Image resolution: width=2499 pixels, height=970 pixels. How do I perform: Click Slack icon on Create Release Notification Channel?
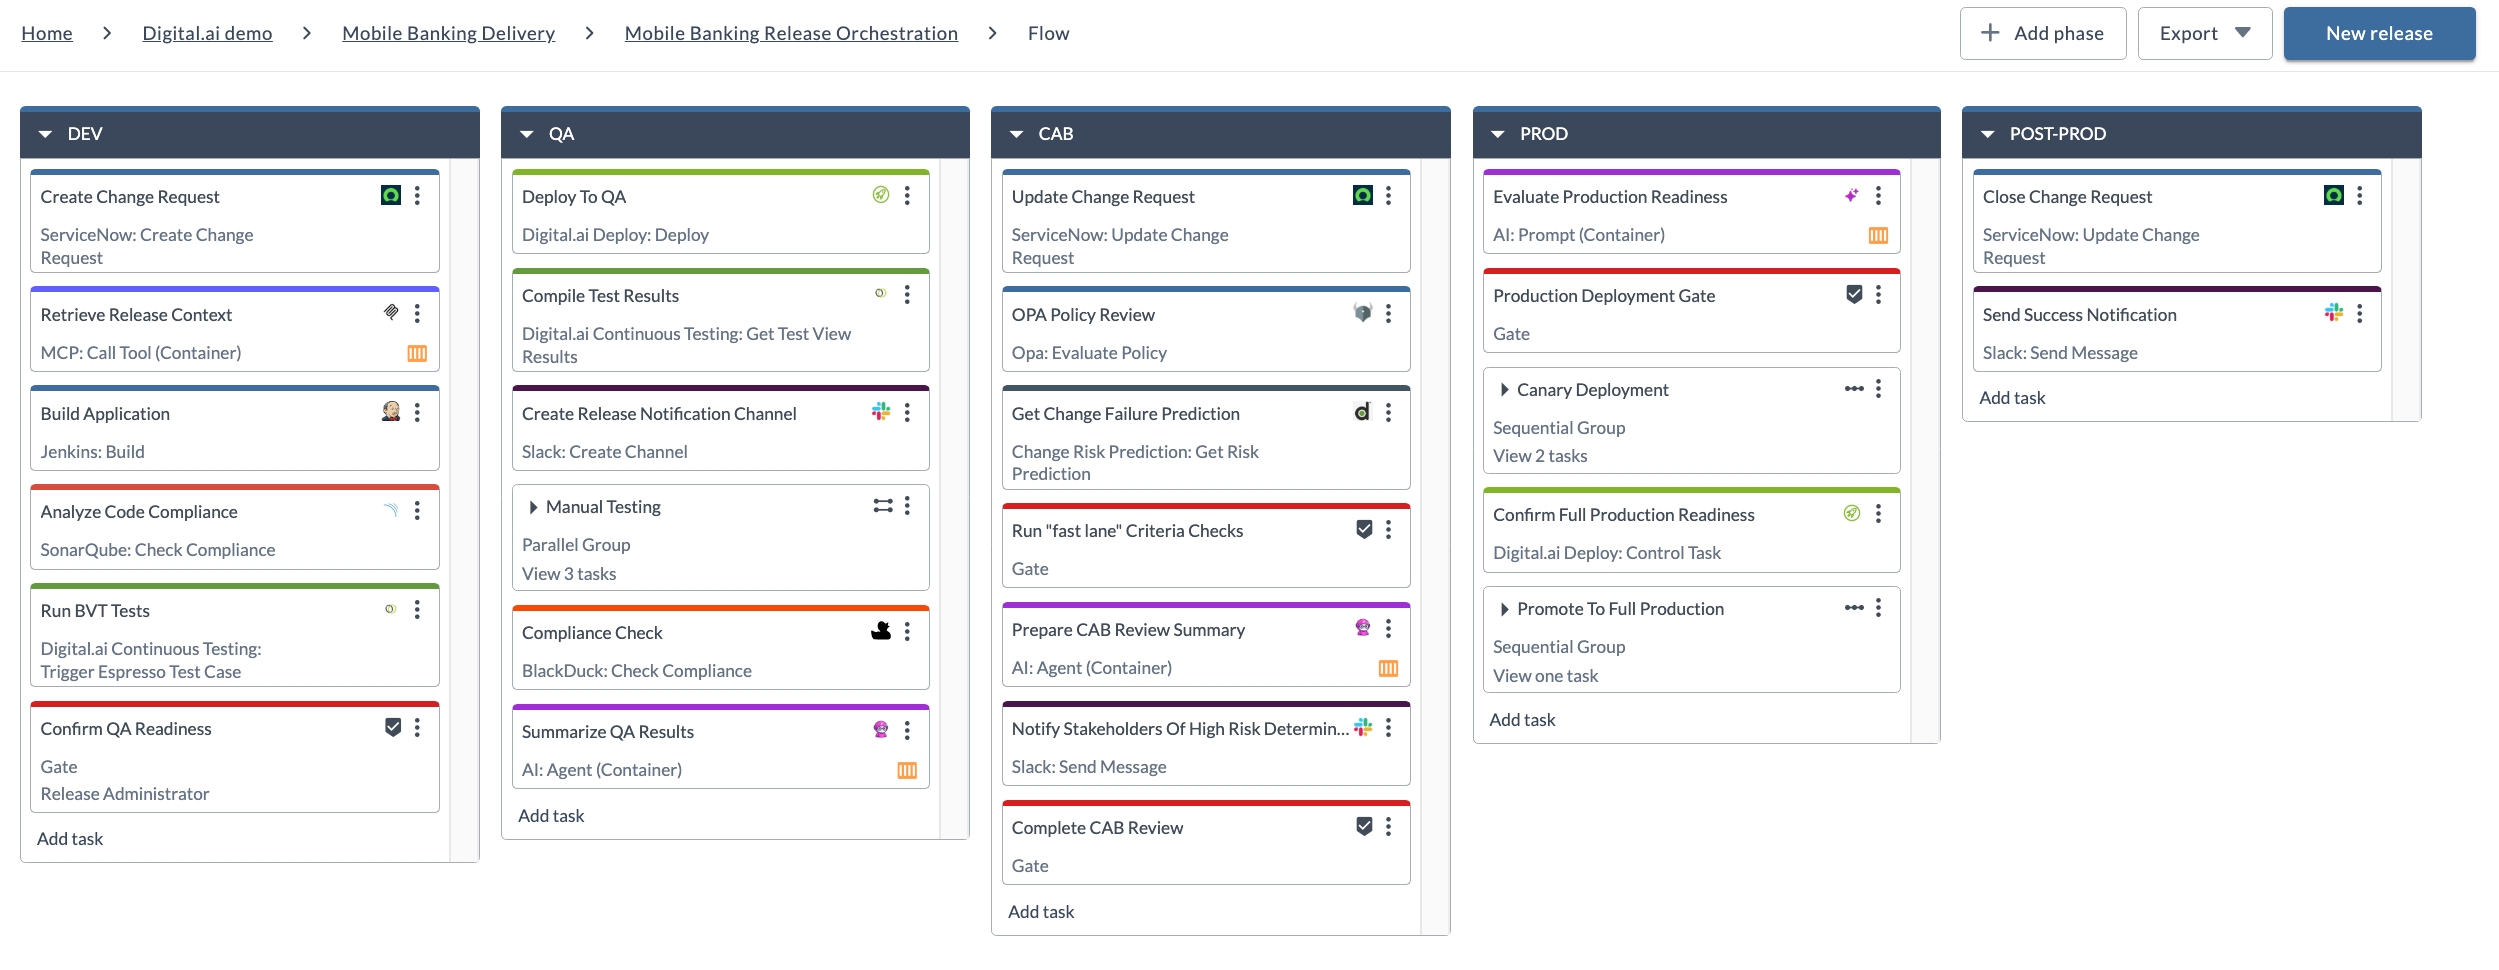[881, 412]
